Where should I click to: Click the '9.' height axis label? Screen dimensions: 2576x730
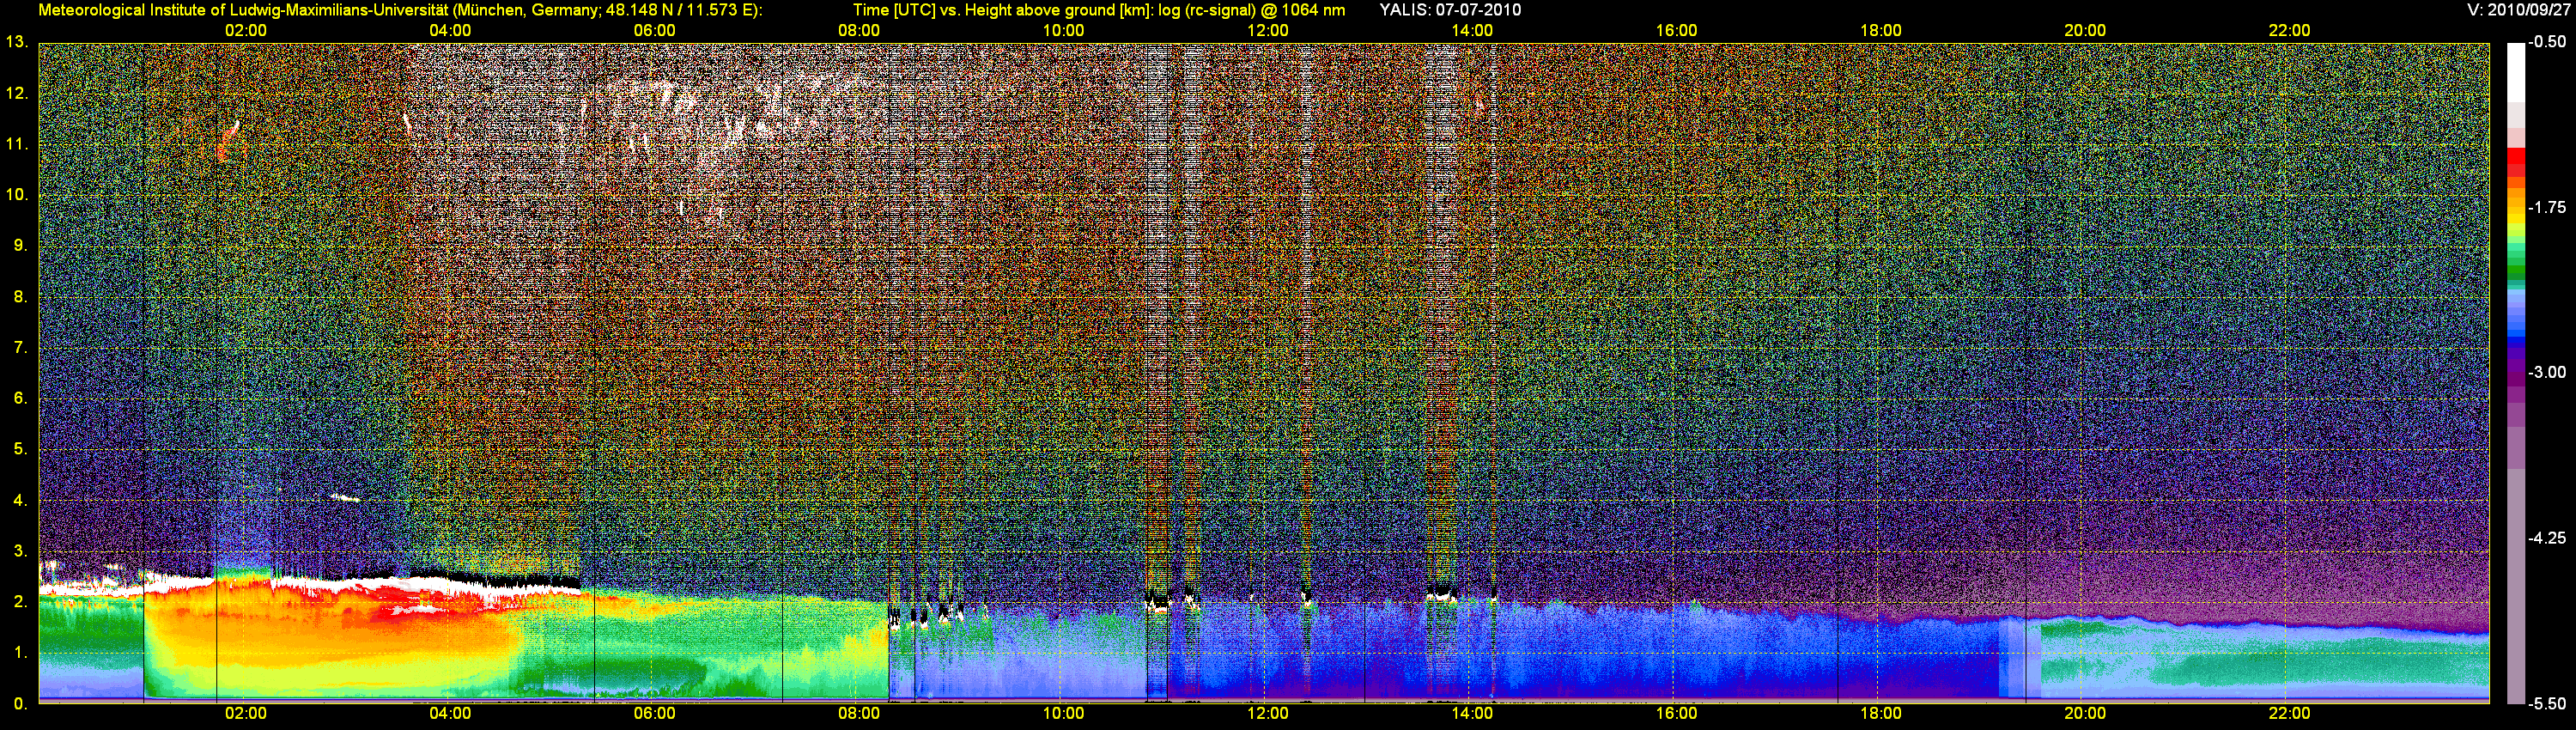(20, 245)
